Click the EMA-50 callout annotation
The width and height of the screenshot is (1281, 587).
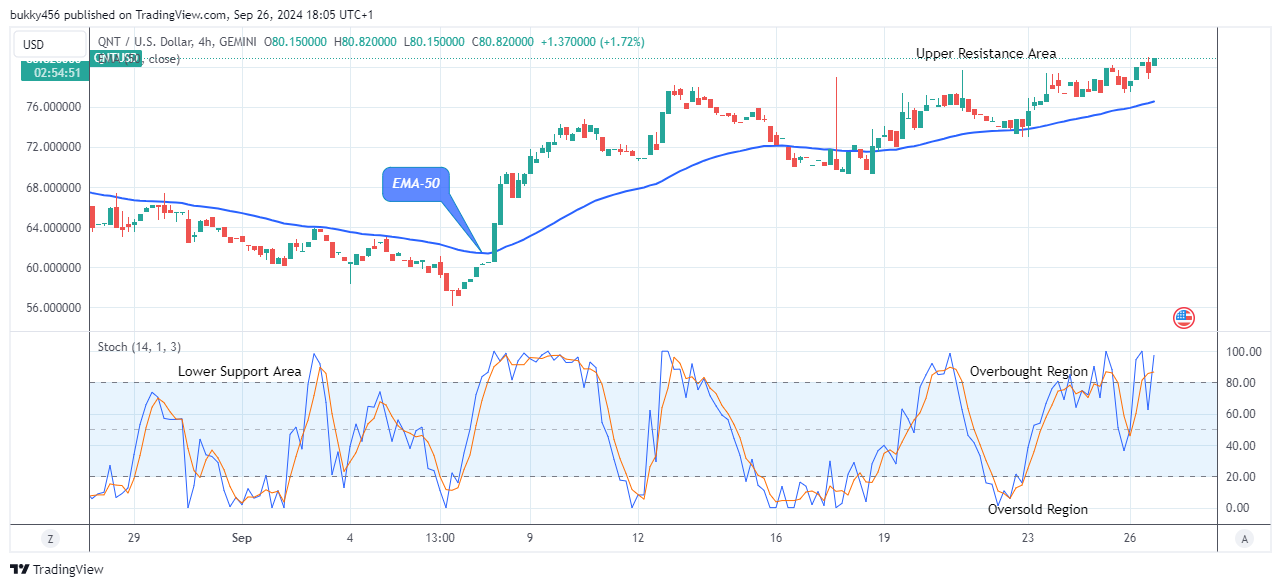click(415, 183)
